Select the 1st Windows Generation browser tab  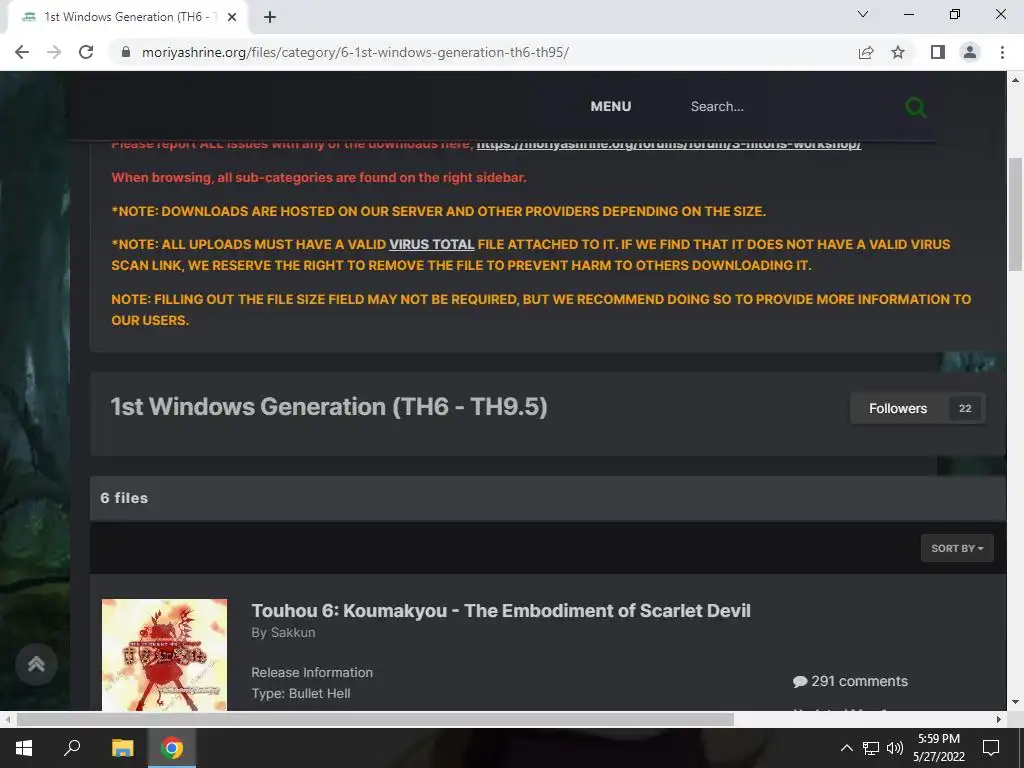(x=127, y=17)
